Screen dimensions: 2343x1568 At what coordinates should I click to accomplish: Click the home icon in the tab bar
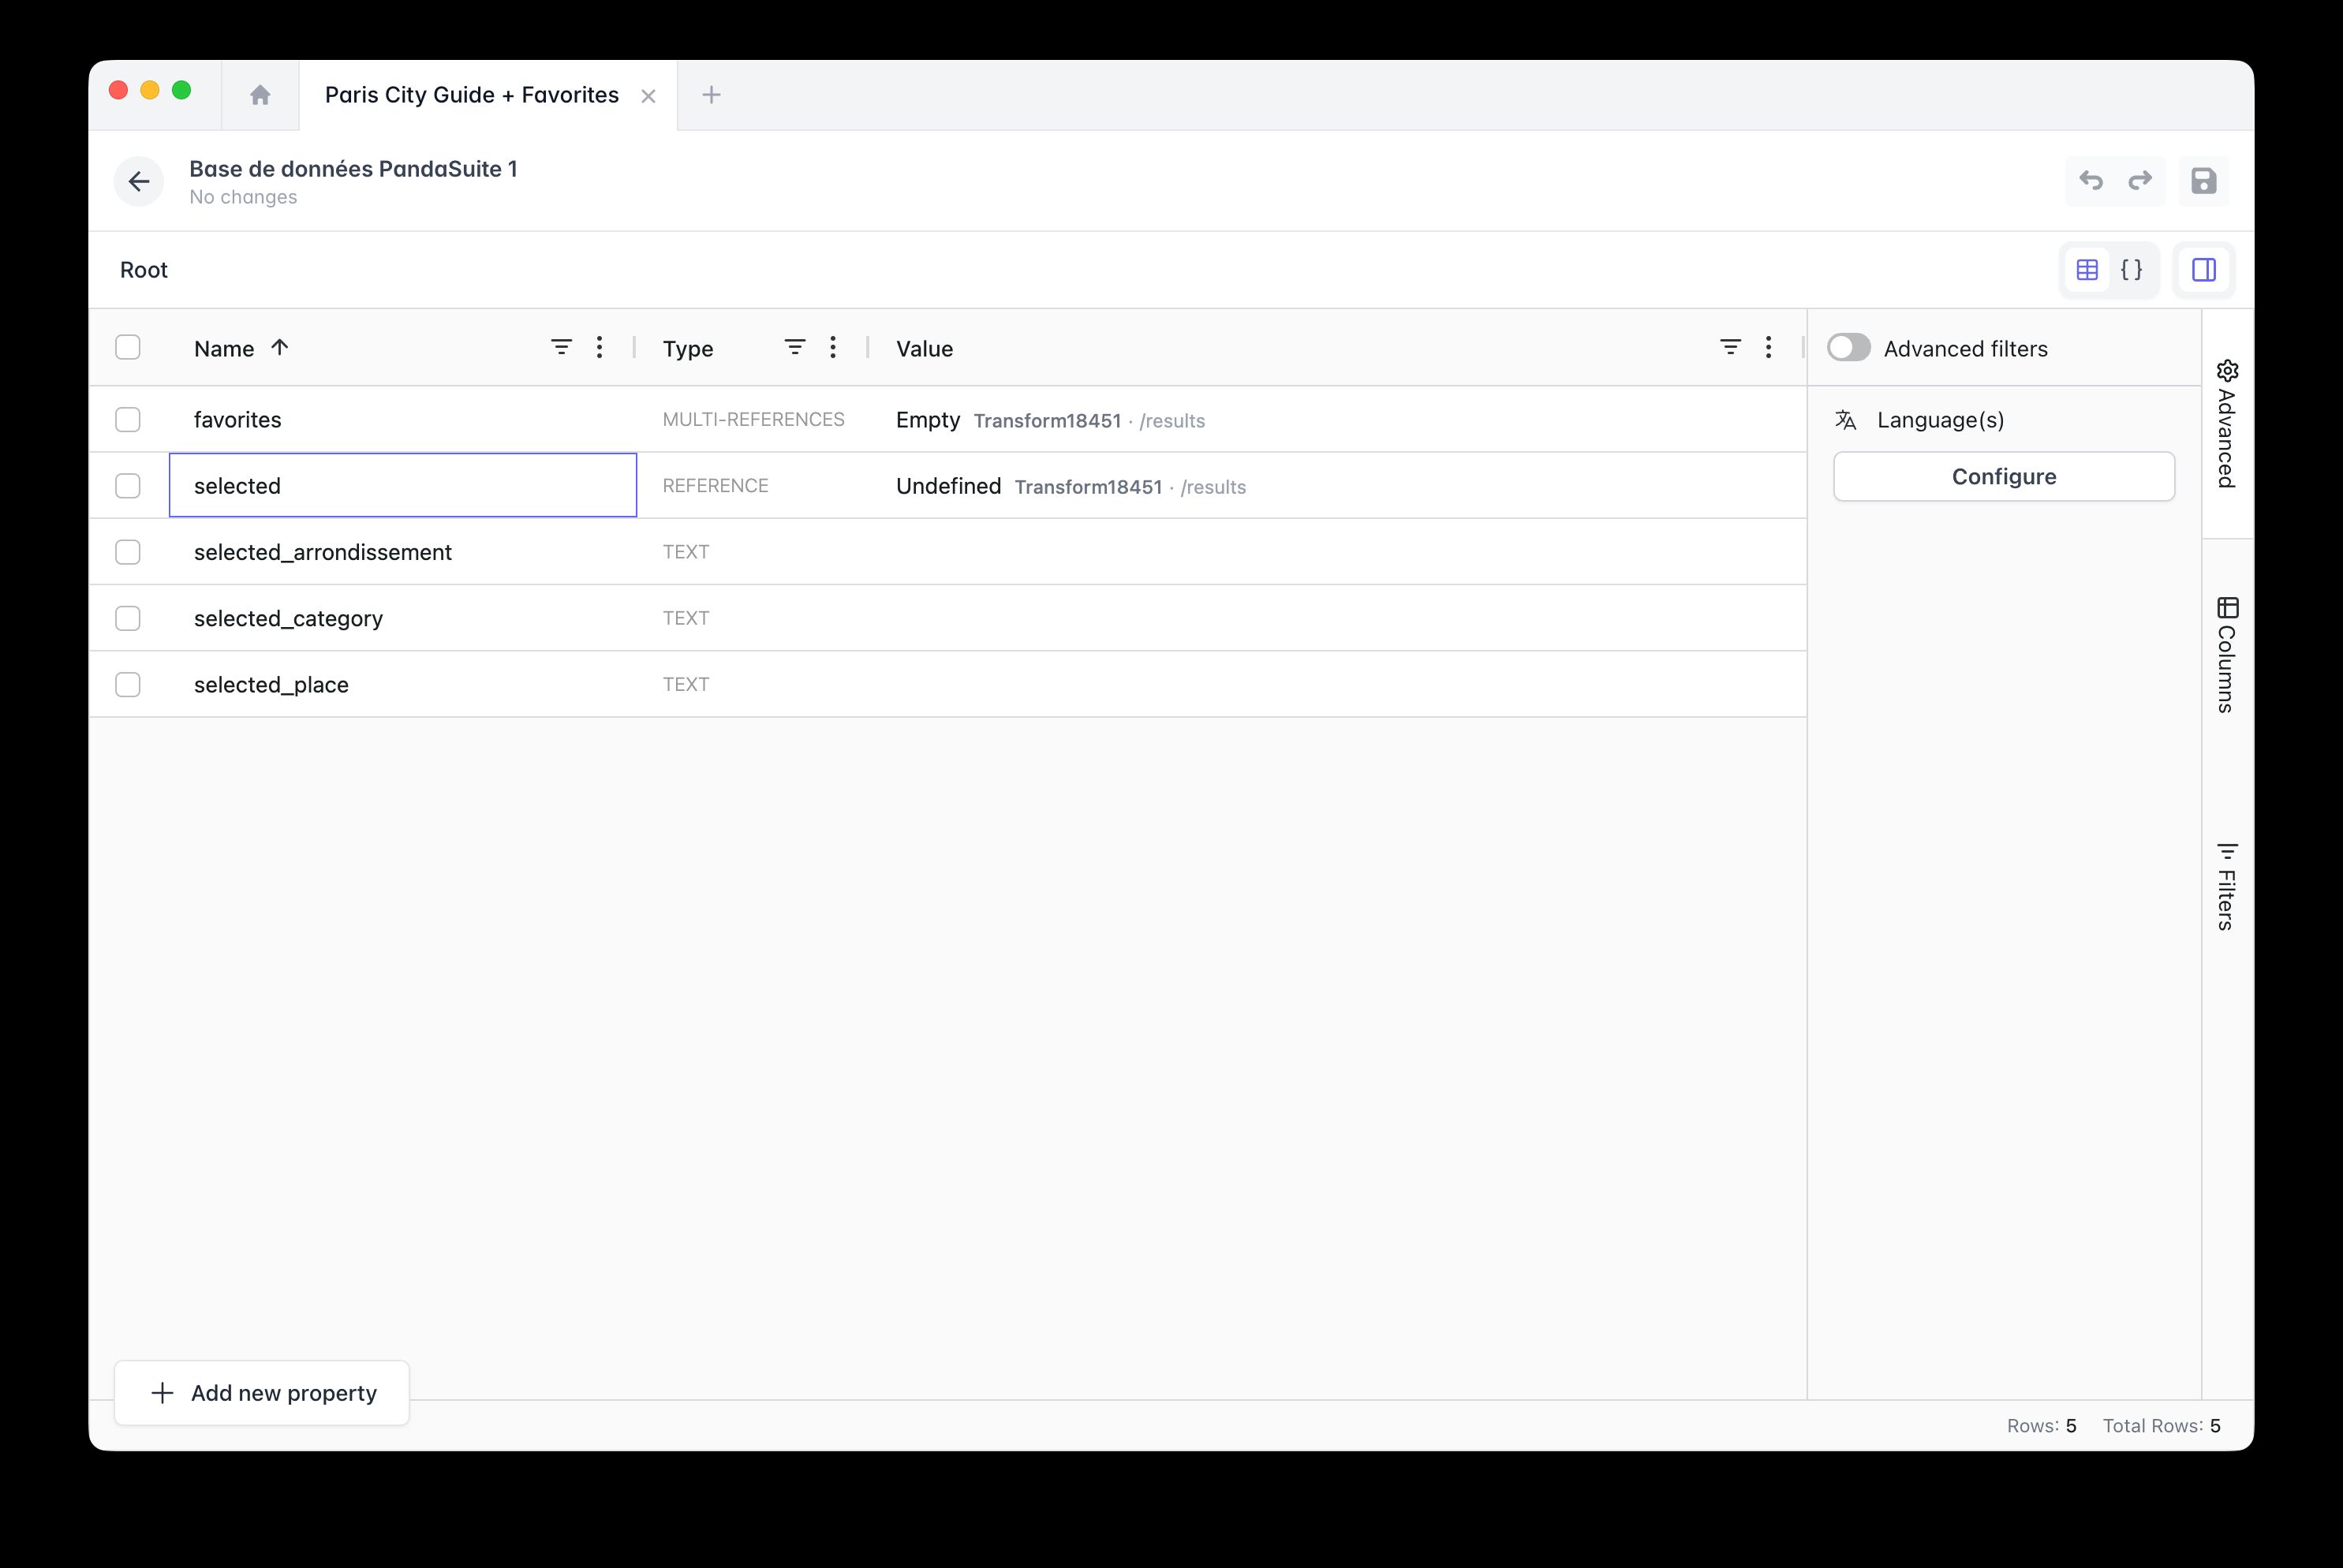coord(260,94)
